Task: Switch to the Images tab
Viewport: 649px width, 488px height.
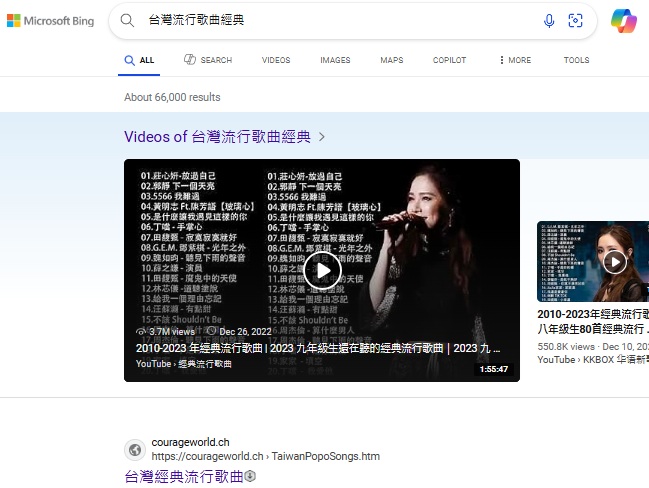Action: point(335,60)
